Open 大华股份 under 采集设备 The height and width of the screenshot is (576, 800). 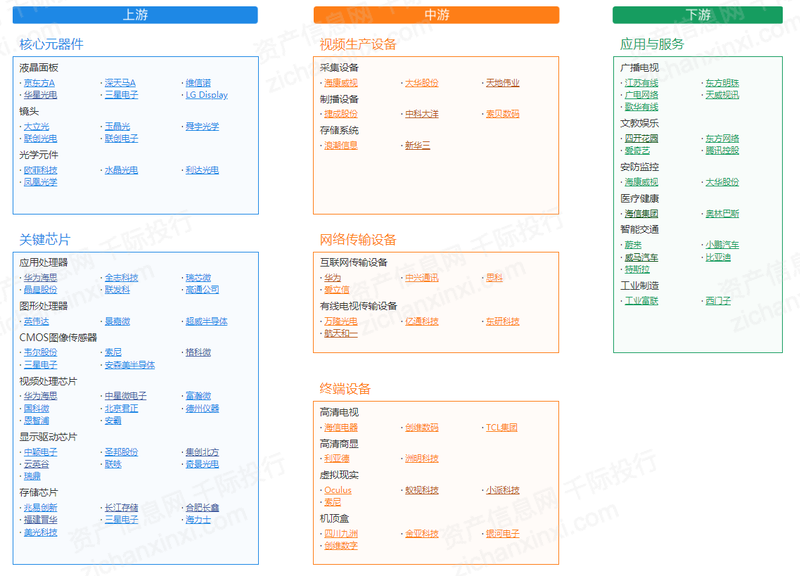[x=422, y=83]
